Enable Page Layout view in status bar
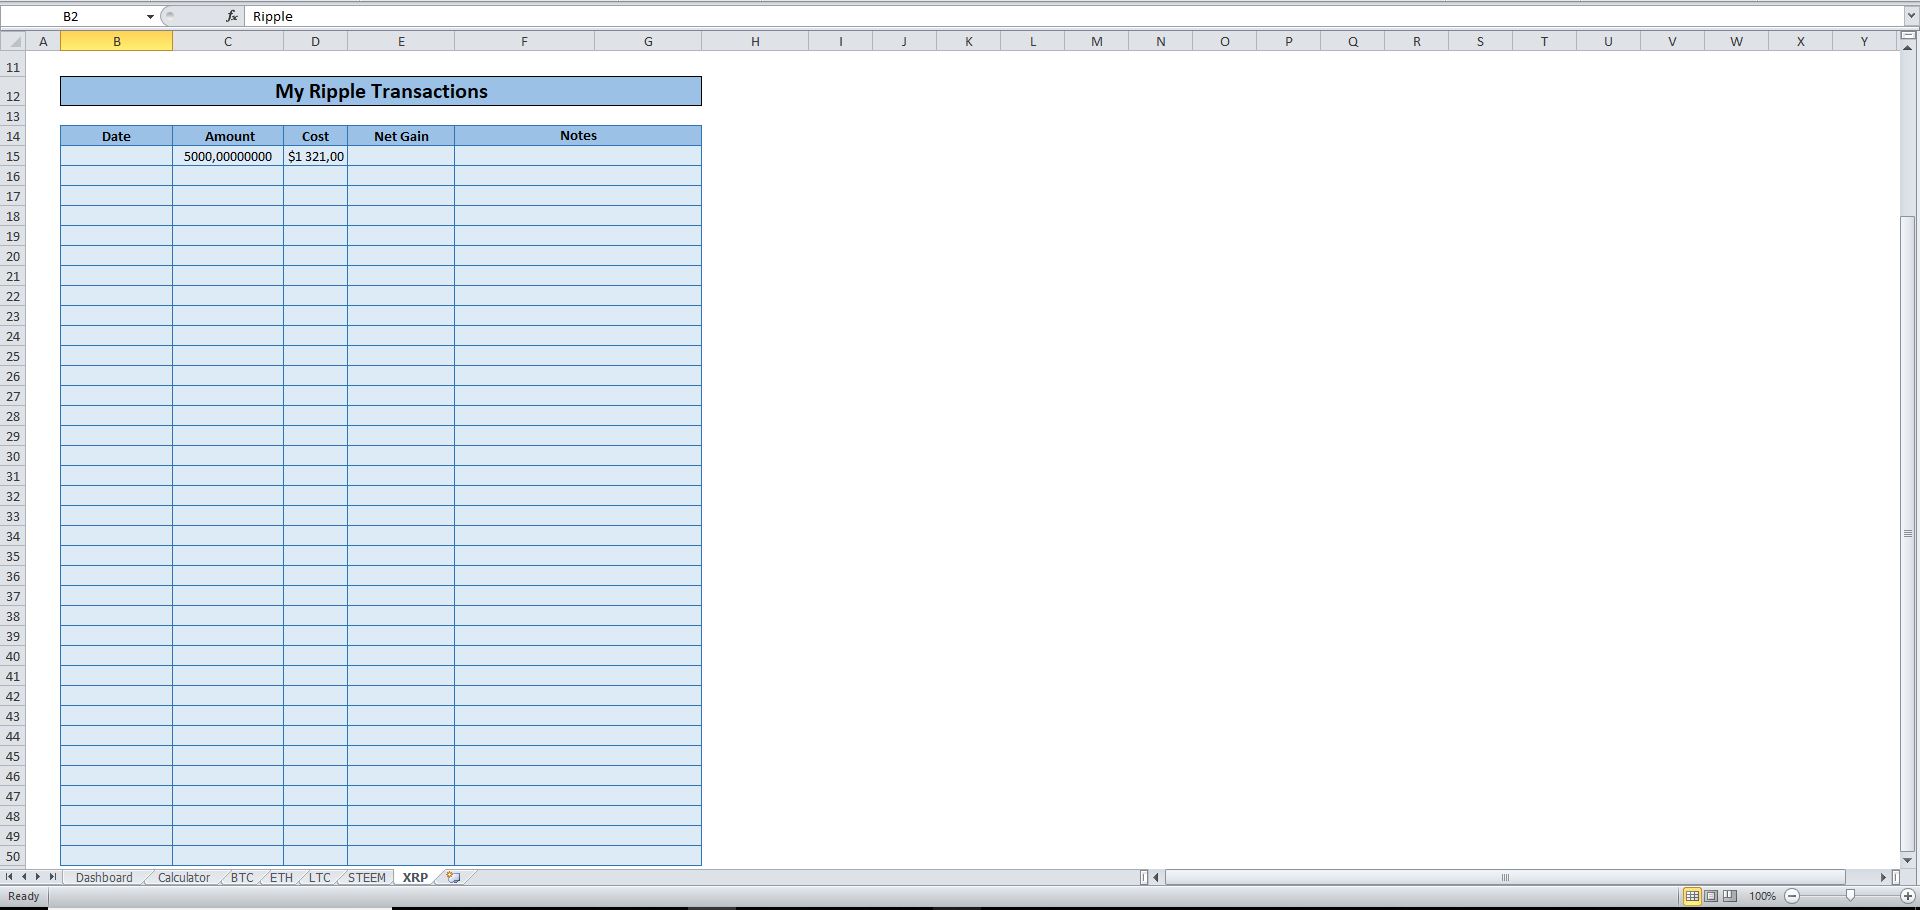This screenshot has width=1920, height=910. [x=1710, y=896]
